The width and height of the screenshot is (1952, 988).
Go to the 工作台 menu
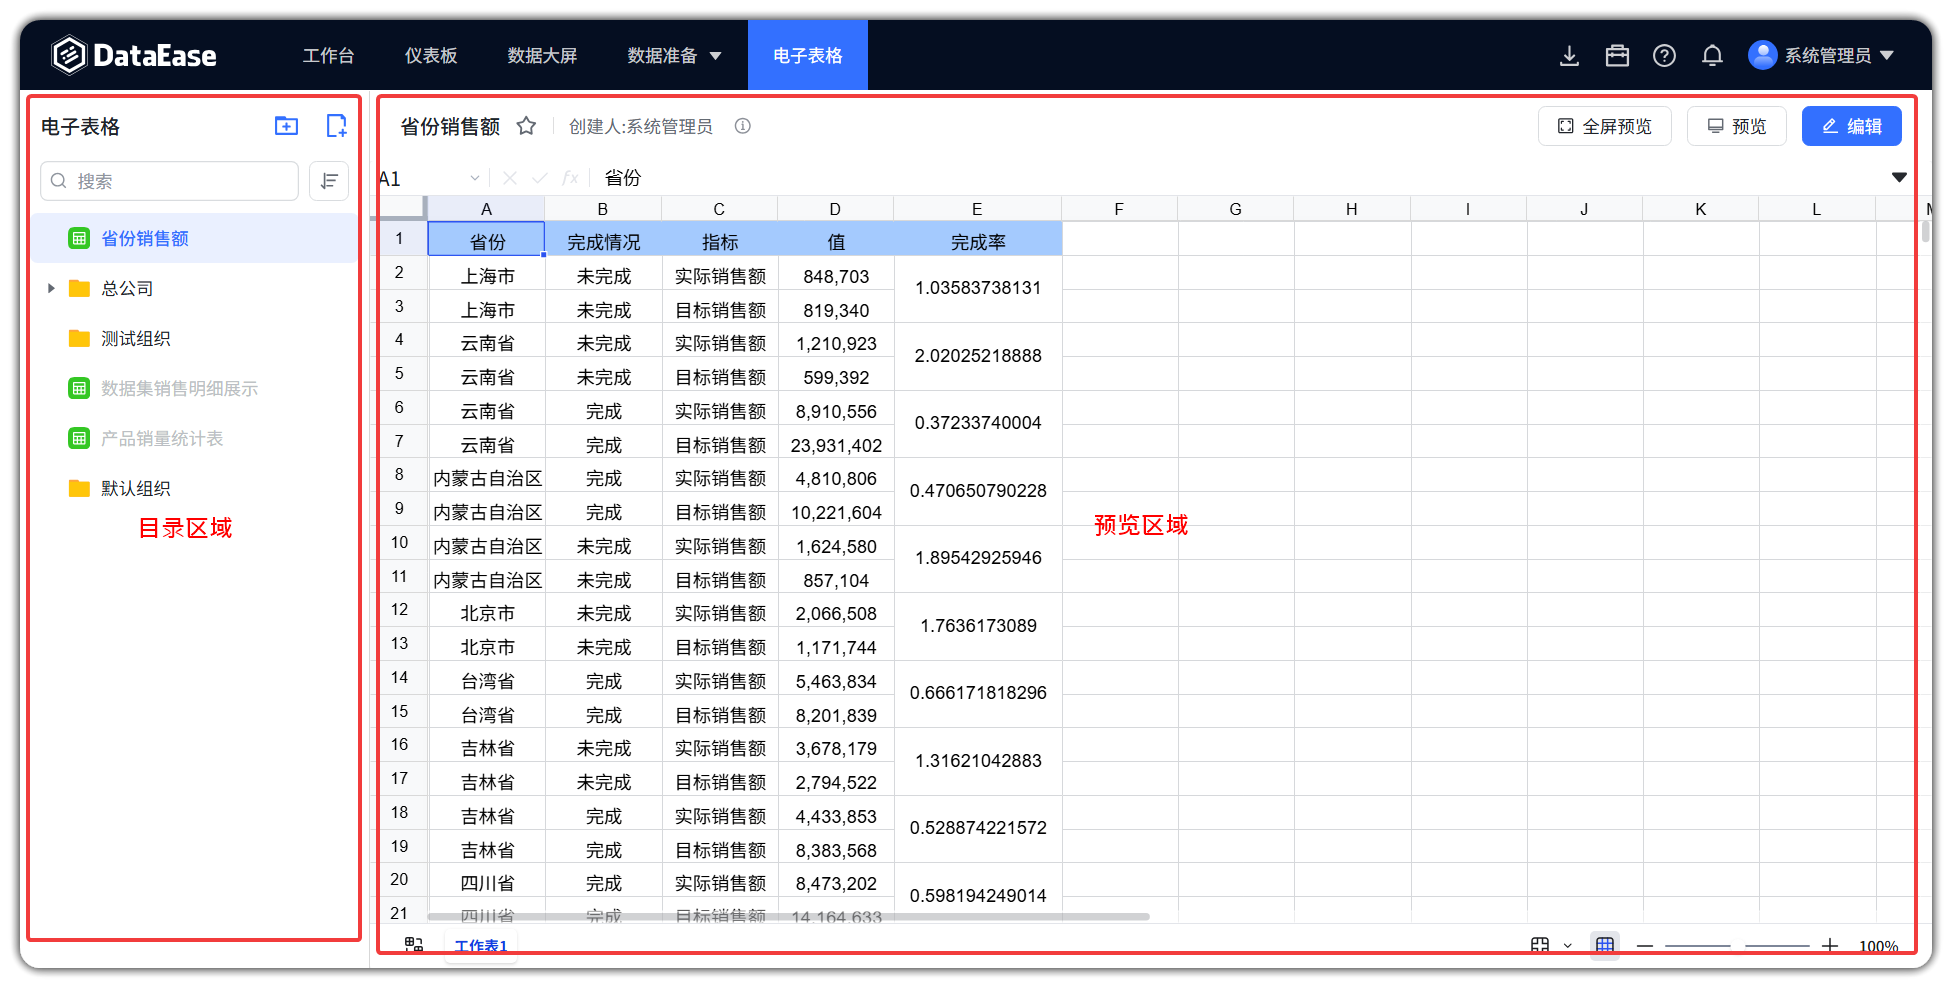329,56
